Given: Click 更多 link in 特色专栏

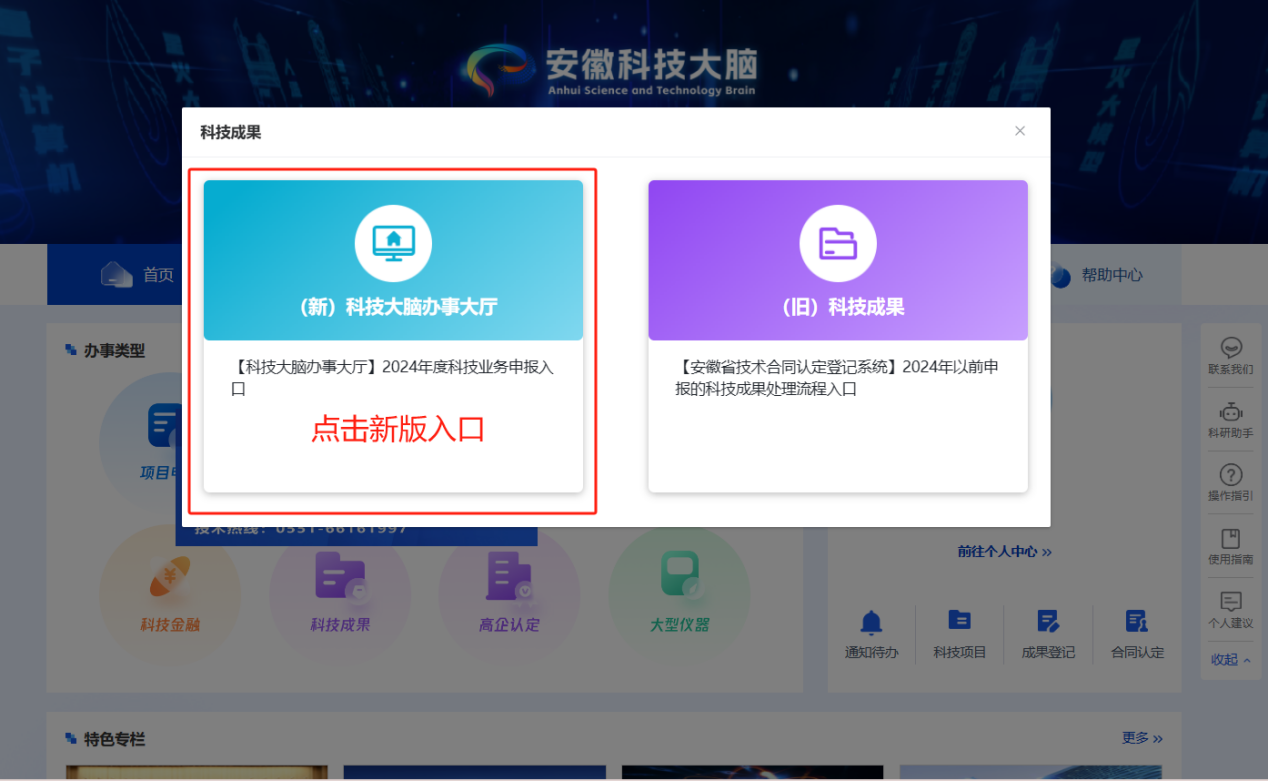Looking at the screenshot, I should [1142, 738].
